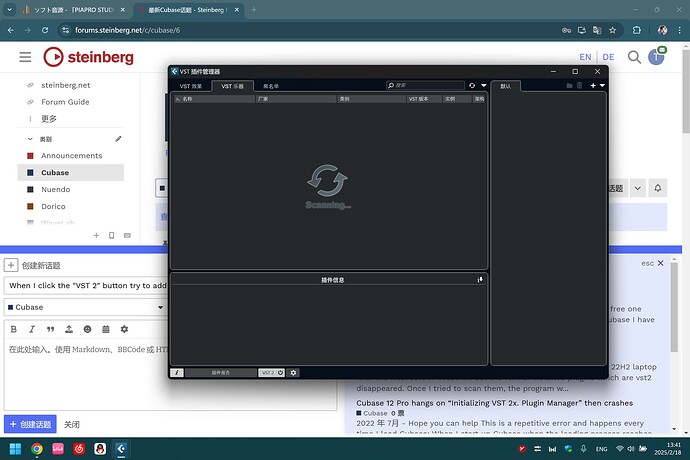Upload a file in composer toolbar
This screenshot has height=460, width=690.
(69, 329)
